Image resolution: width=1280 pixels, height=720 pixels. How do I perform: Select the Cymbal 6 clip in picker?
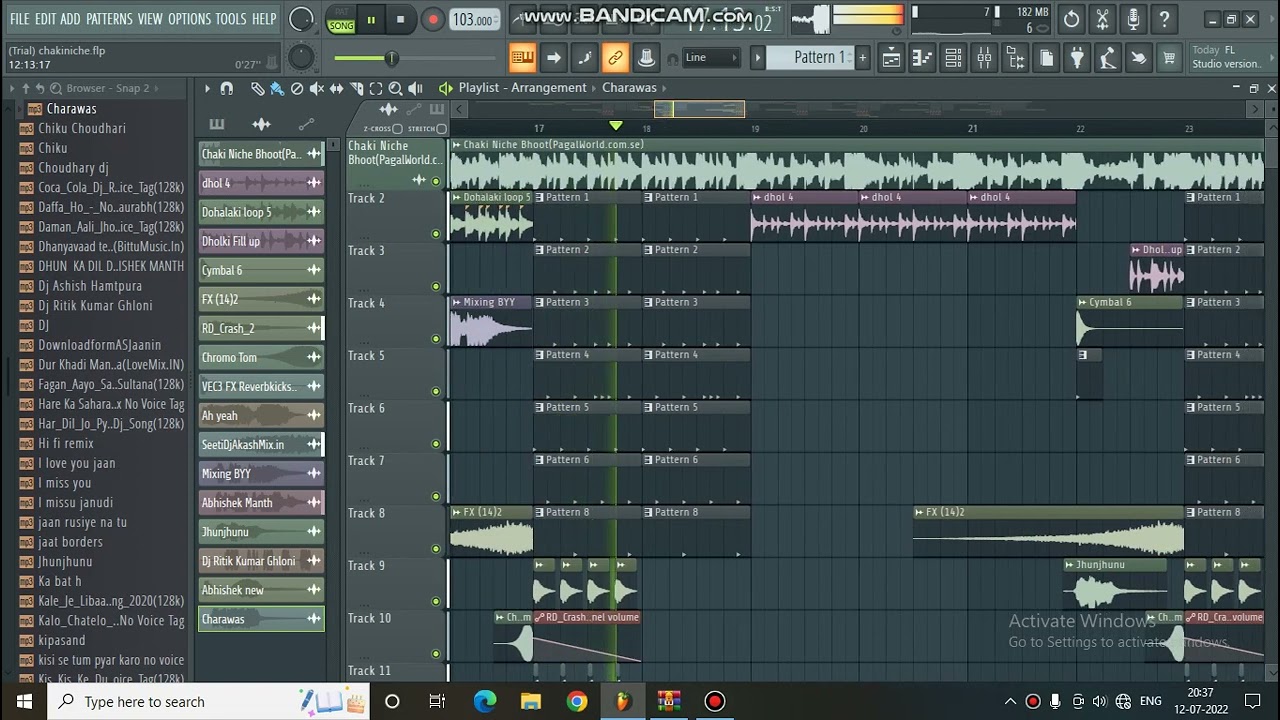point(261,270)
